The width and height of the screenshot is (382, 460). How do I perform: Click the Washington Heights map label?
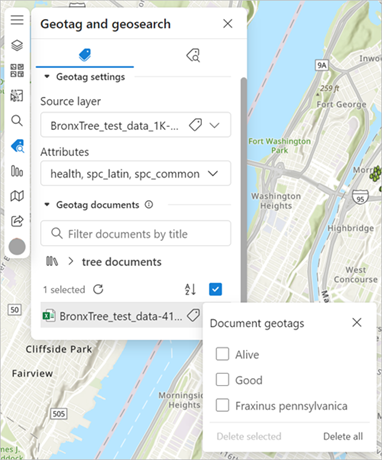point(276,201)
